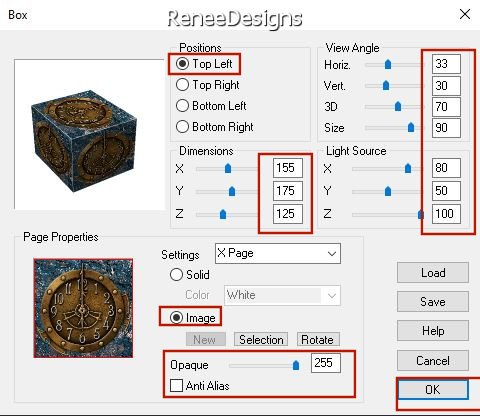The height and width of the screenshot is (416, 480).
Task: Click the Opaque slider handle
Action: [x=296, y=365]
